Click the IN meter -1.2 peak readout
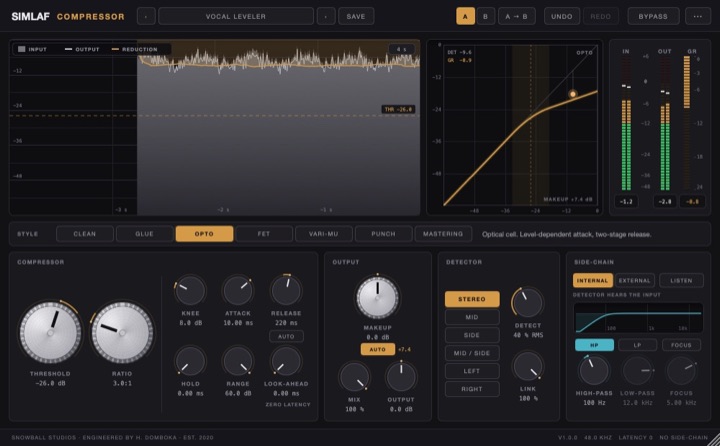This screenshot has width=720, height=446. (626, 201)
